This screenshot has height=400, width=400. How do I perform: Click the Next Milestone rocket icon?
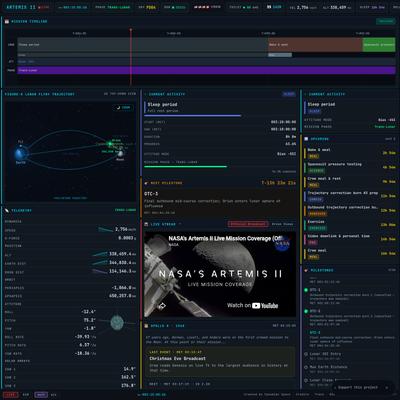click(146, 183)
